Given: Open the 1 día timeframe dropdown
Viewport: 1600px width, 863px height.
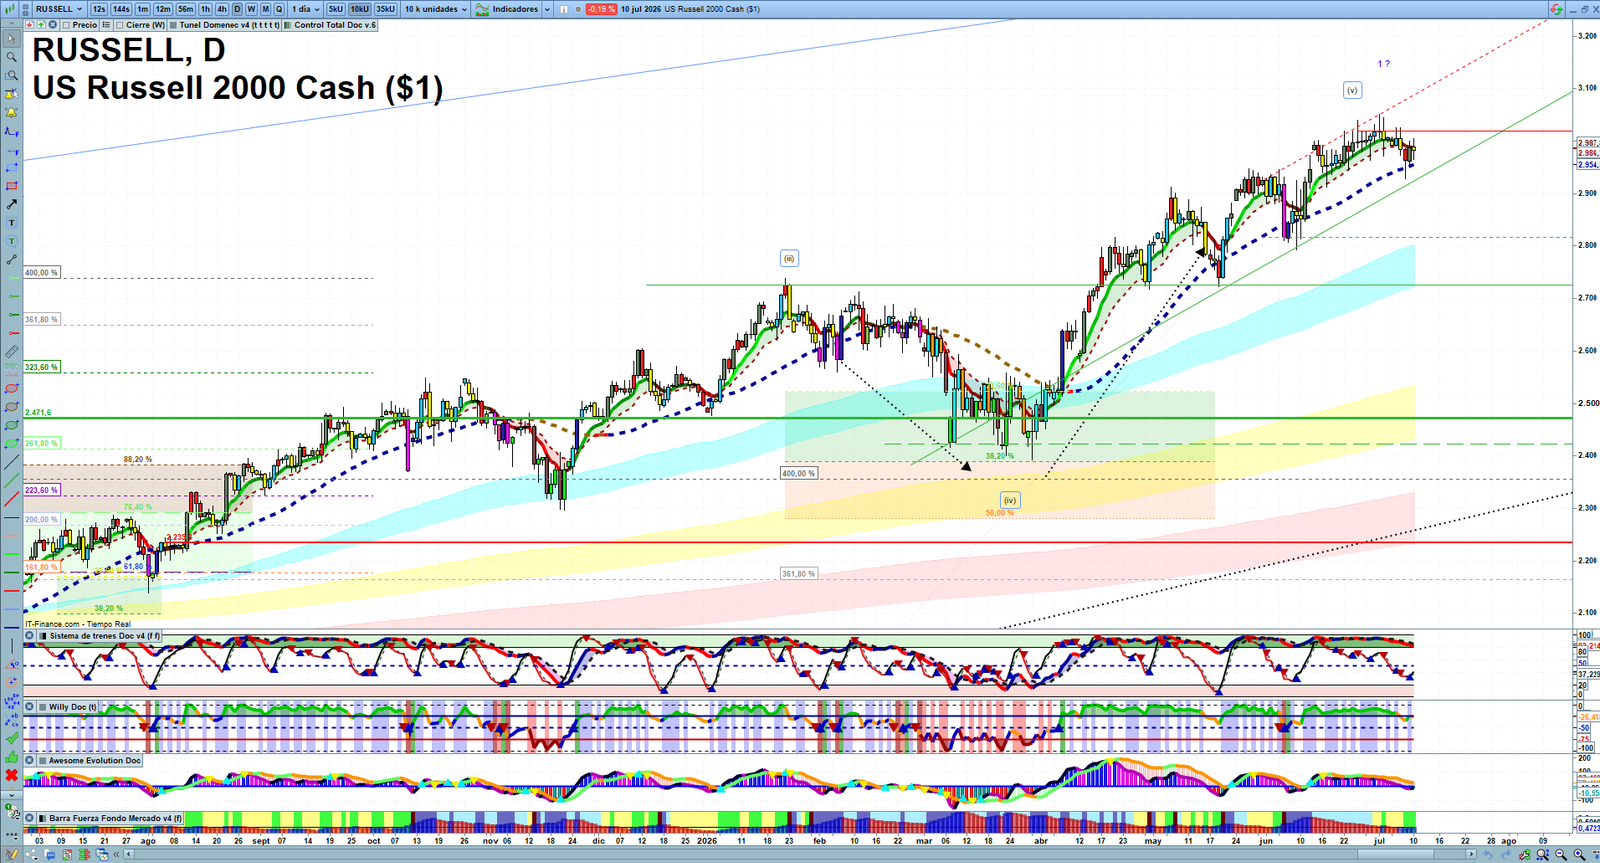Looking at the screenshot, I should (306, 9).
